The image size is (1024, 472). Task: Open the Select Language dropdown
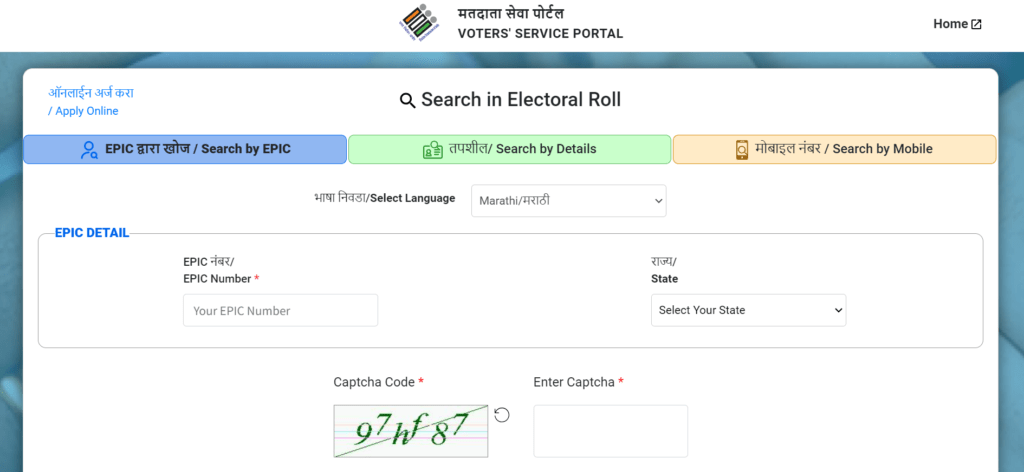(x=569, y=200)
